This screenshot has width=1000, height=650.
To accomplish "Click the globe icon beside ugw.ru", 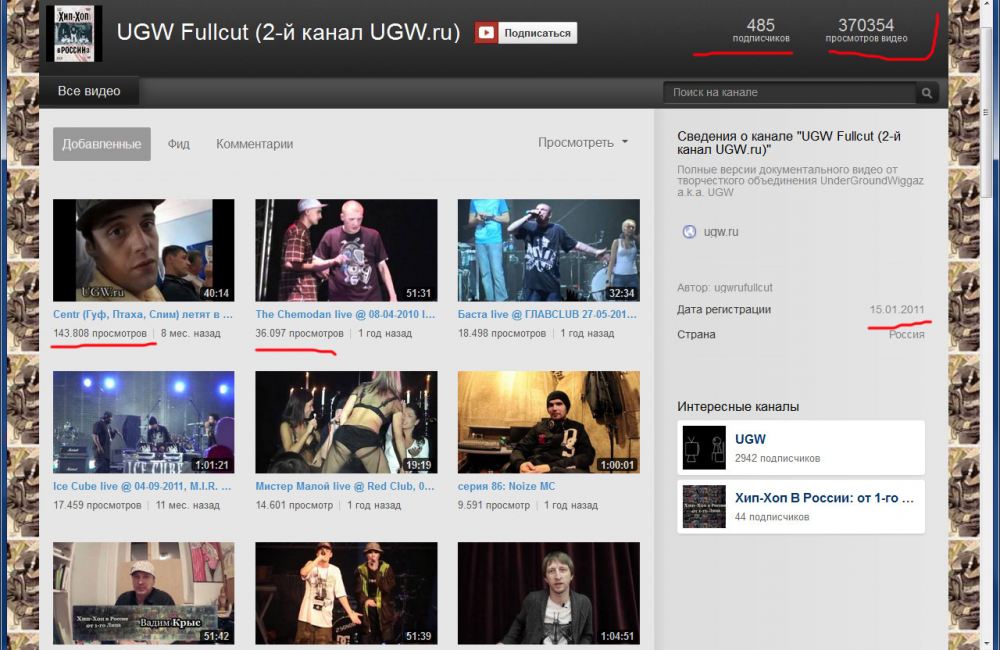I will click(x=689, y=232).
